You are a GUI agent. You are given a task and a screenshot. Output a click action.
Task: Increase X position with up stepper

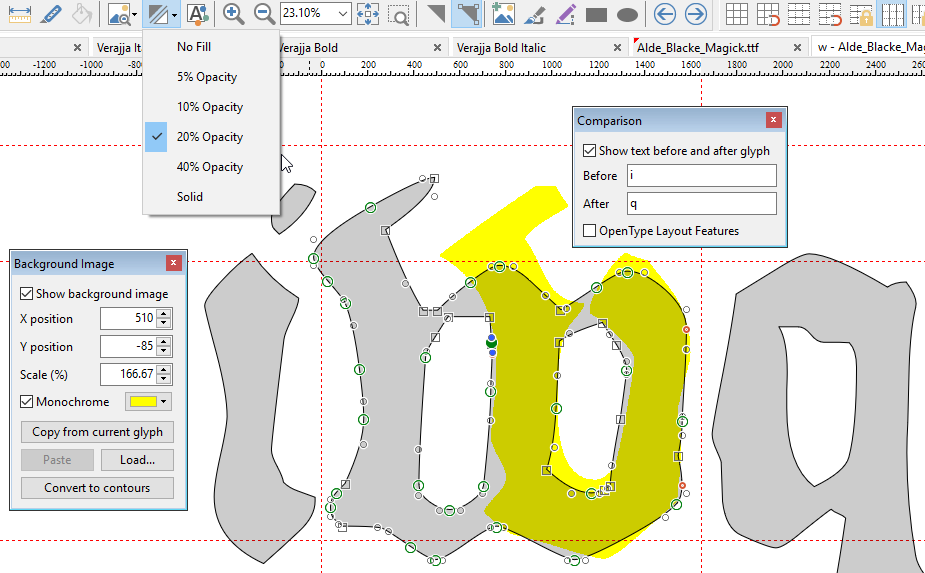pyautogui.click(x=165, y=314)
